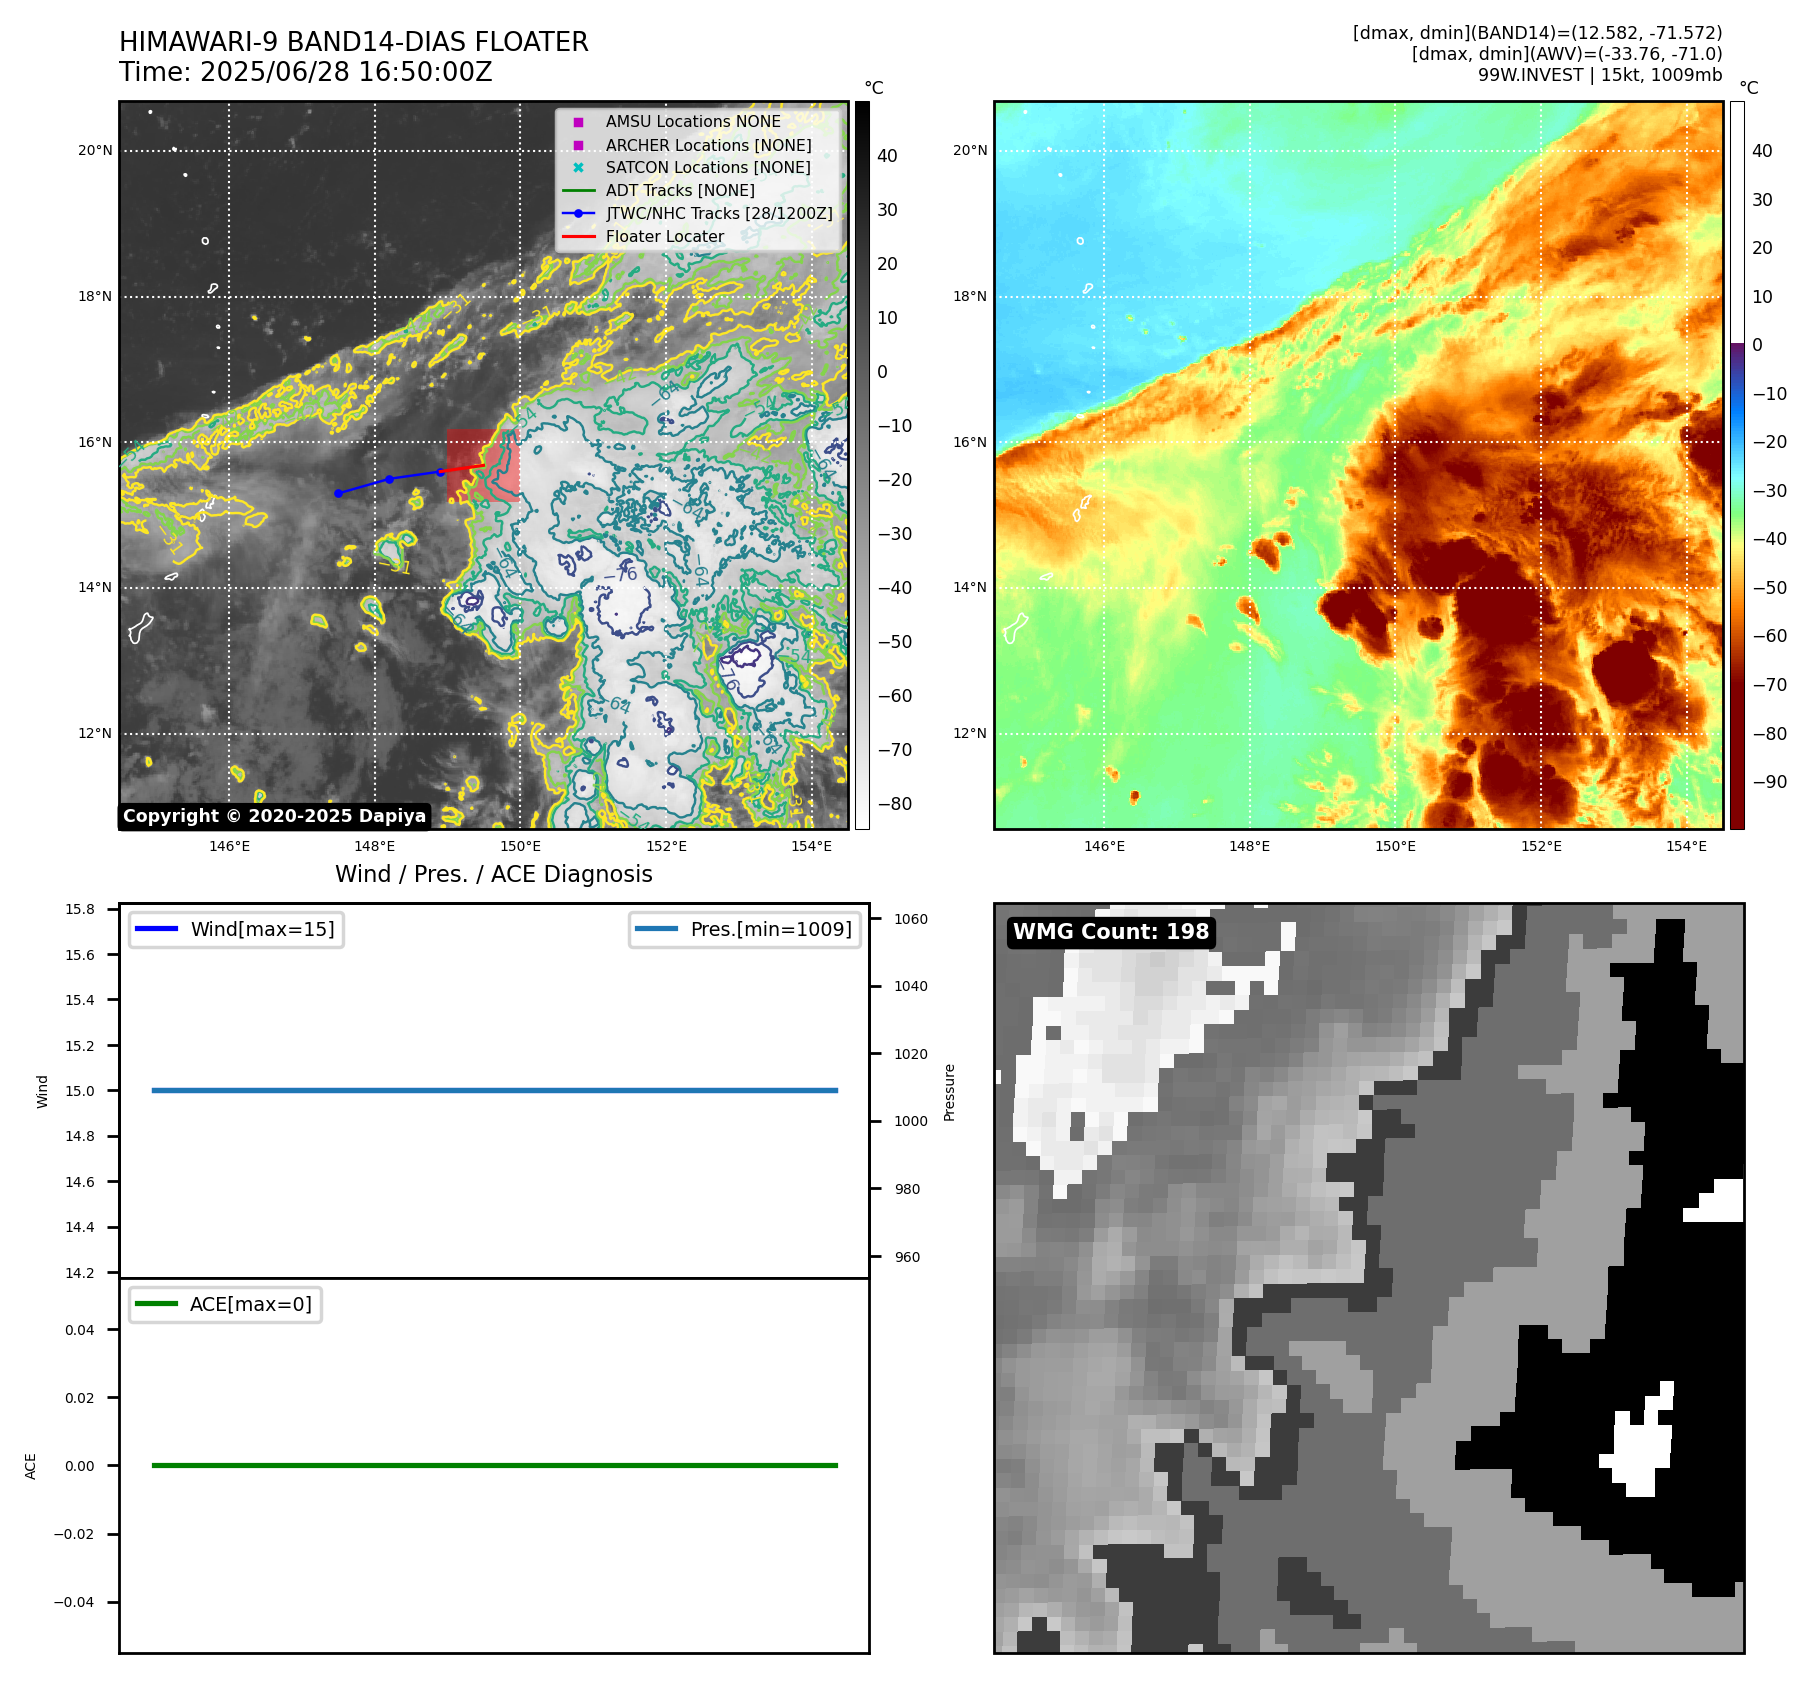Viewport: 1813px width, 1690px height.
Task: Click the '150°E' longitude label of the left map
Action: tap(520, 847)
